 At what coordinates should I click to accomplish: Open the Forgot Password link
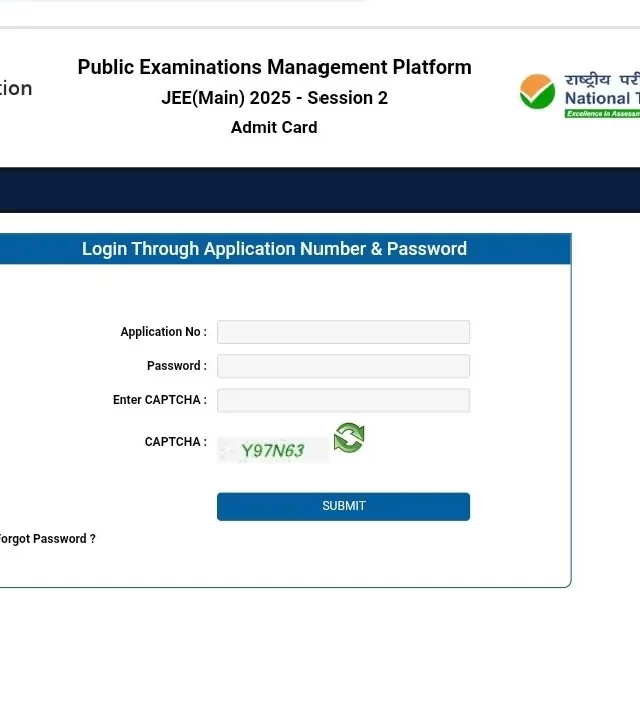pyautogui.click(x=47, y=539)
